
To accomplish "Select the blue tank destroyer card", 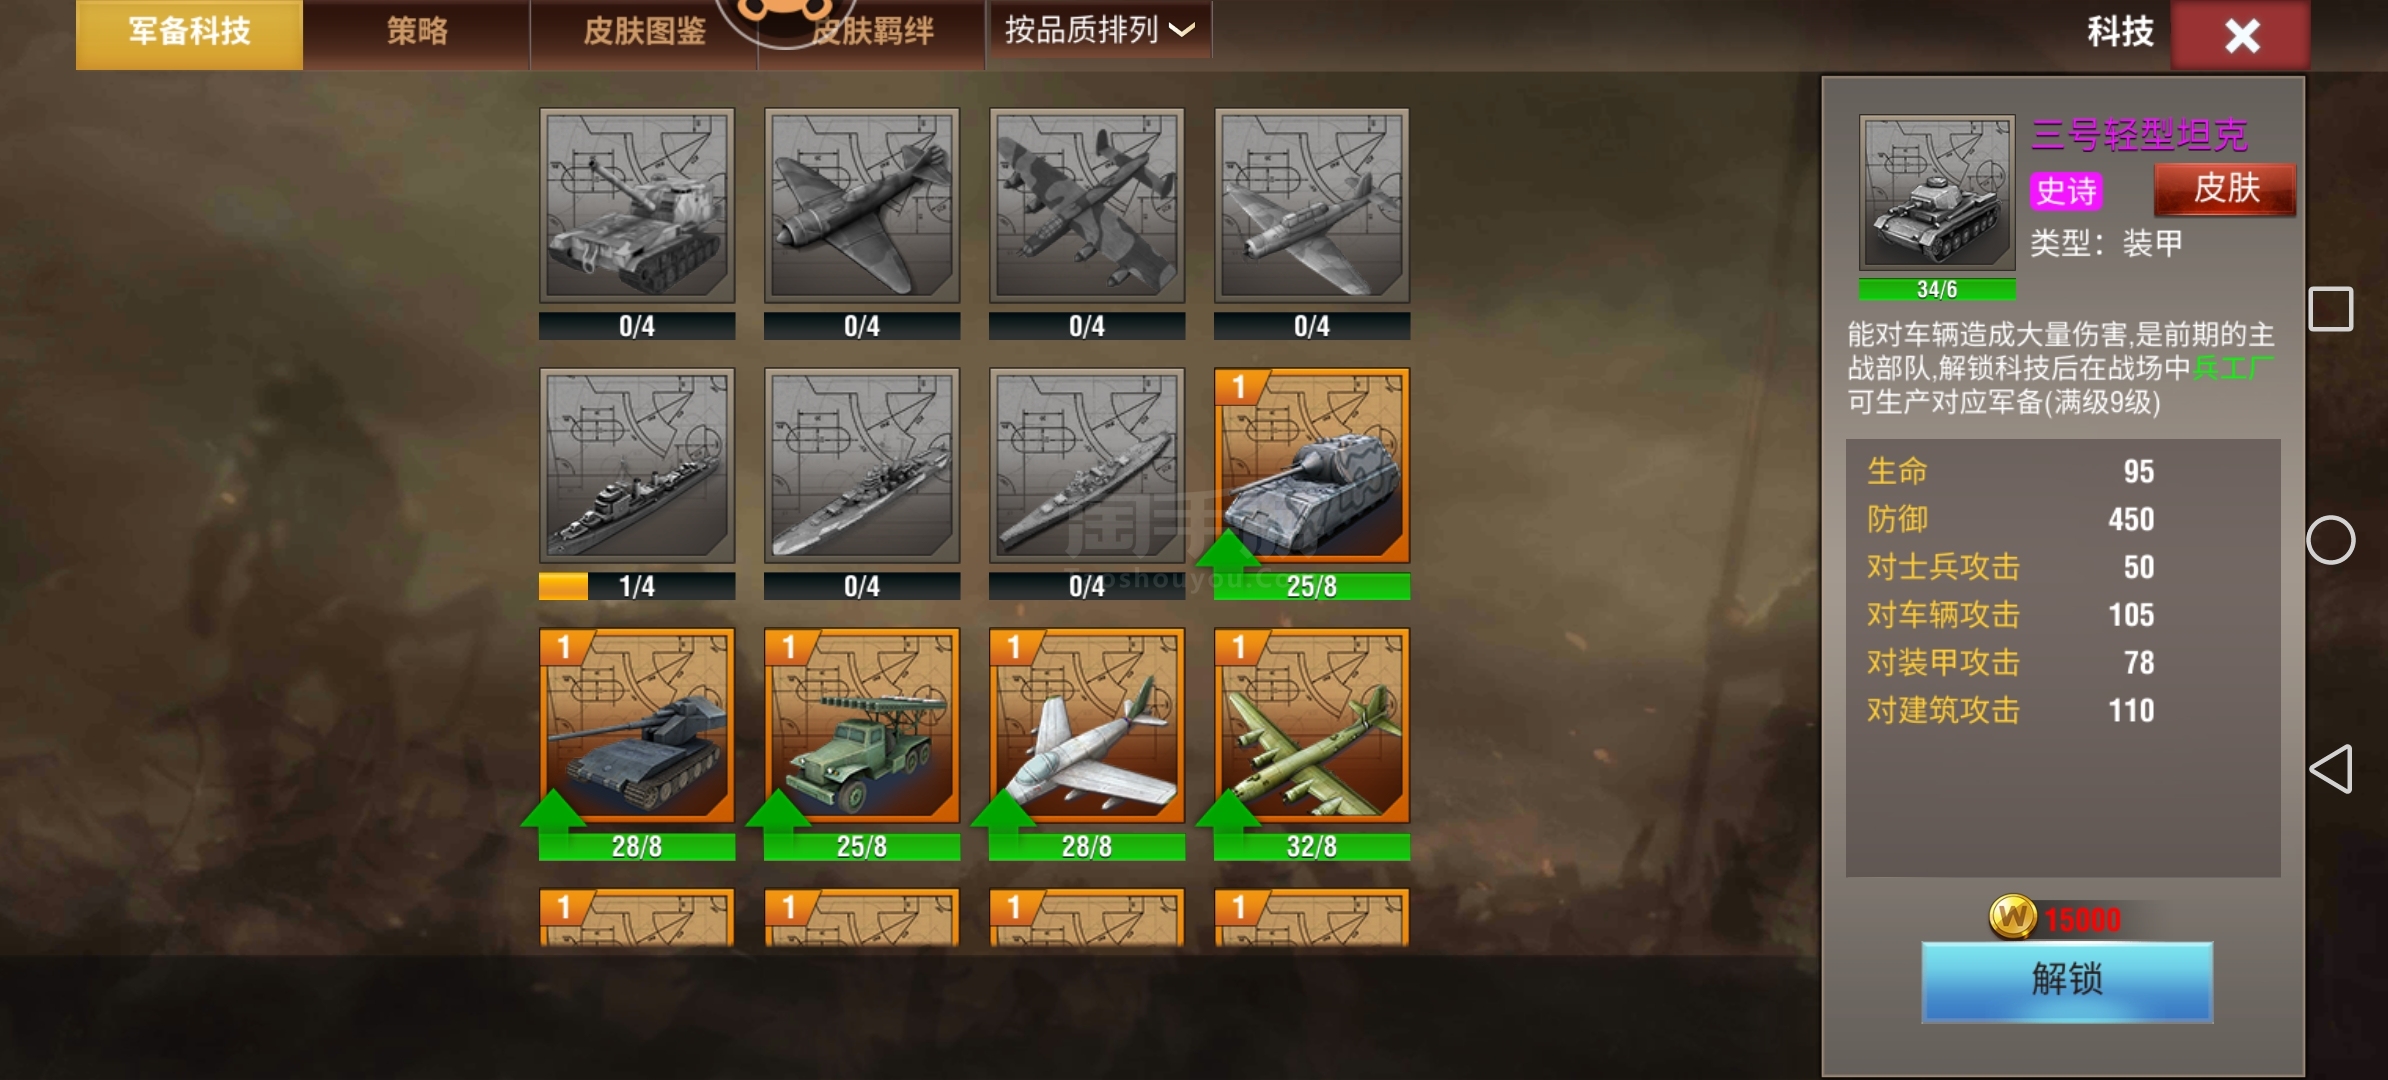I will [637, 726].
